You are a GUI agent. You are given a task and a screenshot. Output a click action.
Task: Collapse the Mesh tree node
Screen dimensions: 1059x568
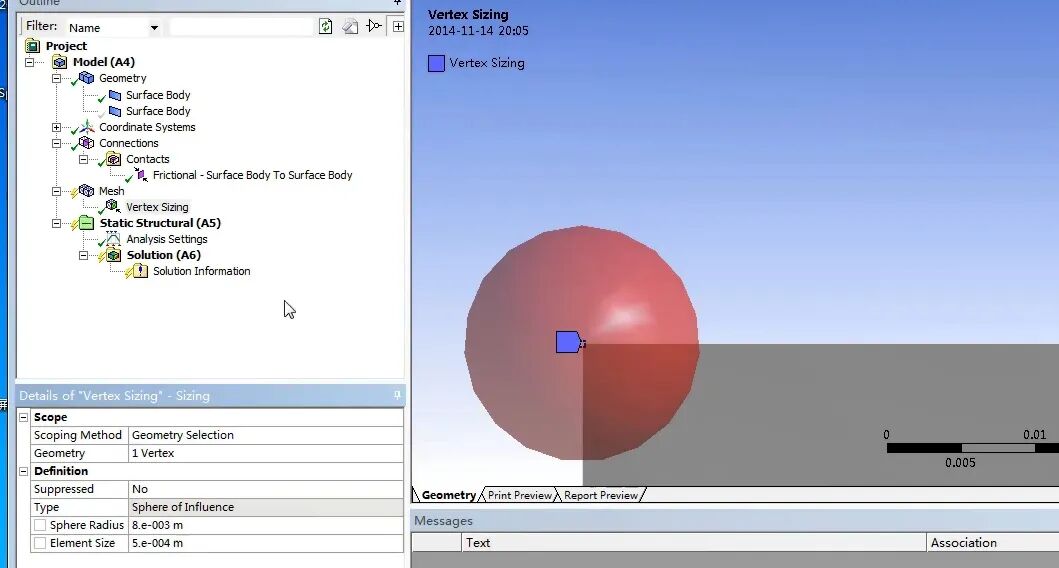click(x=57, y=191)
